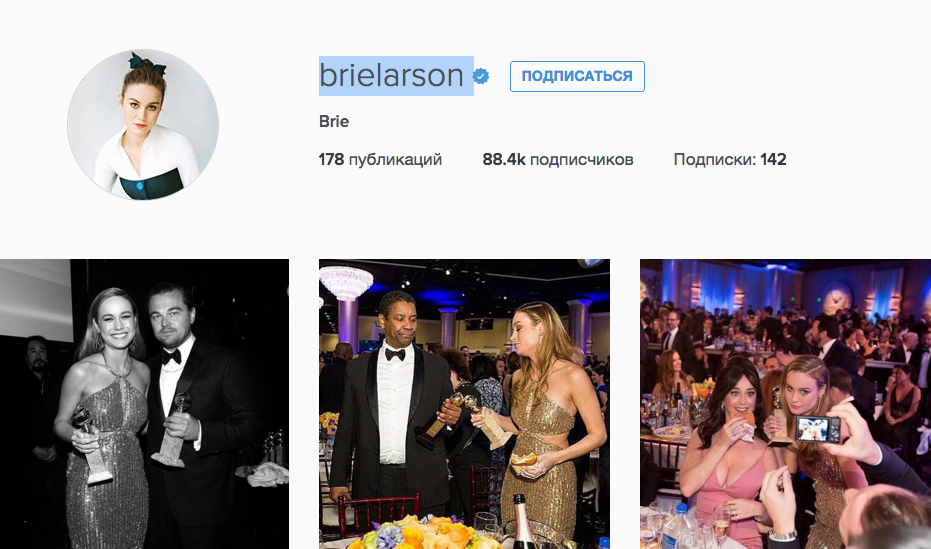This screenshot has width=931, height=549.
Task: Click the blue verified badge beside brielarson
Action: (x=481, y=77)
